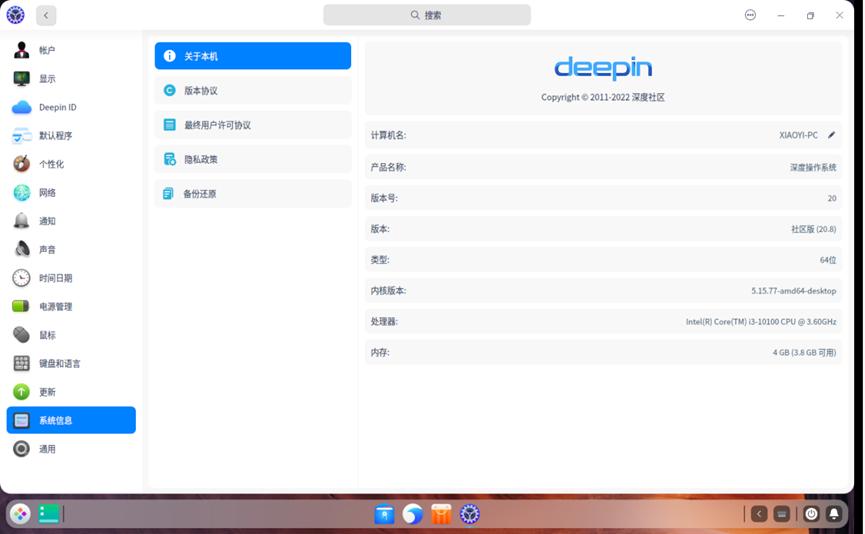Open the 备份还原 backup and restore item
865x534 pixels.
[x=253, y=194]
